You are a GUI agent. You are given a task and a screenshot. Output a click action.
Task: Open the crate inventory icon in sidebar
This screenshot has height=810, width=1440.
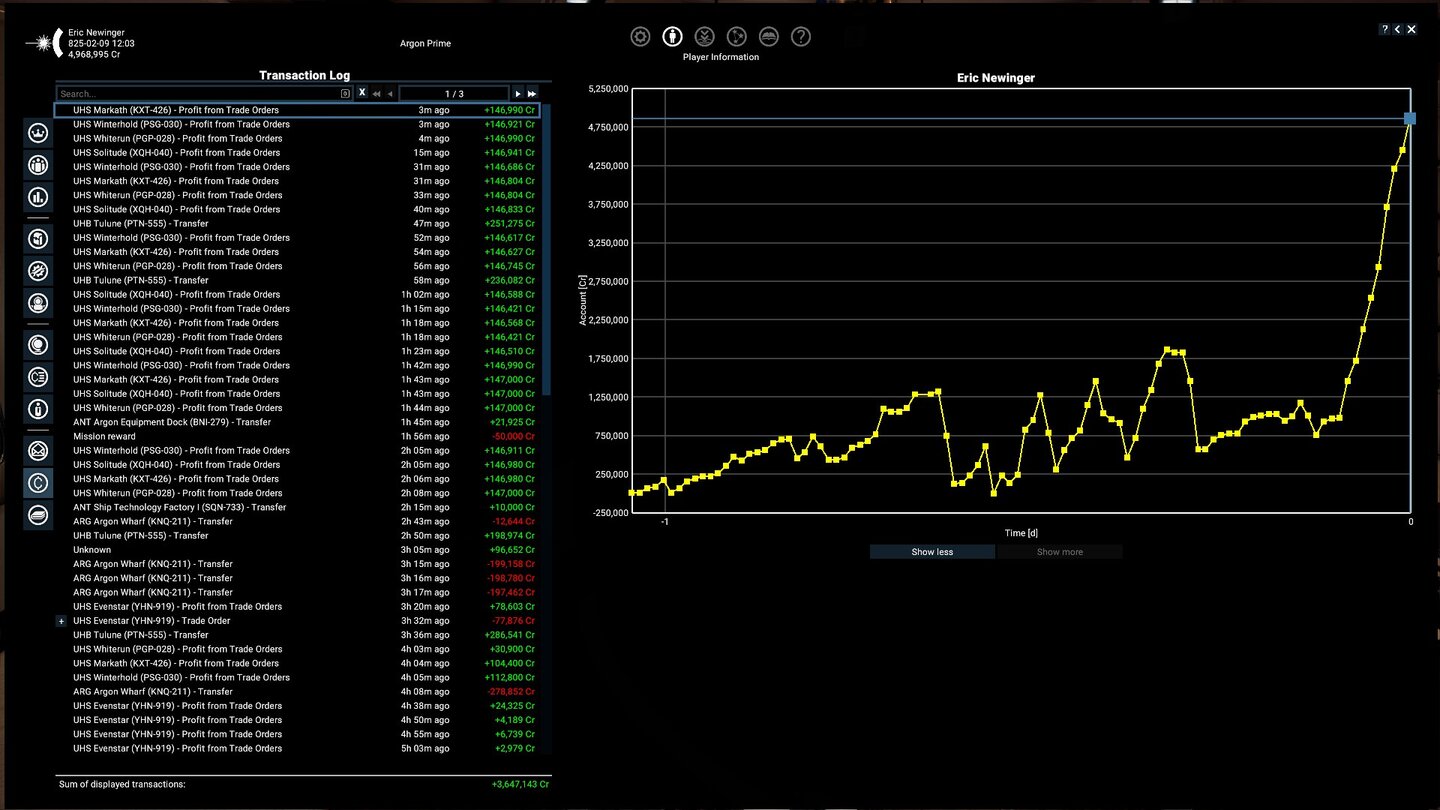click(x=38, y=238)
